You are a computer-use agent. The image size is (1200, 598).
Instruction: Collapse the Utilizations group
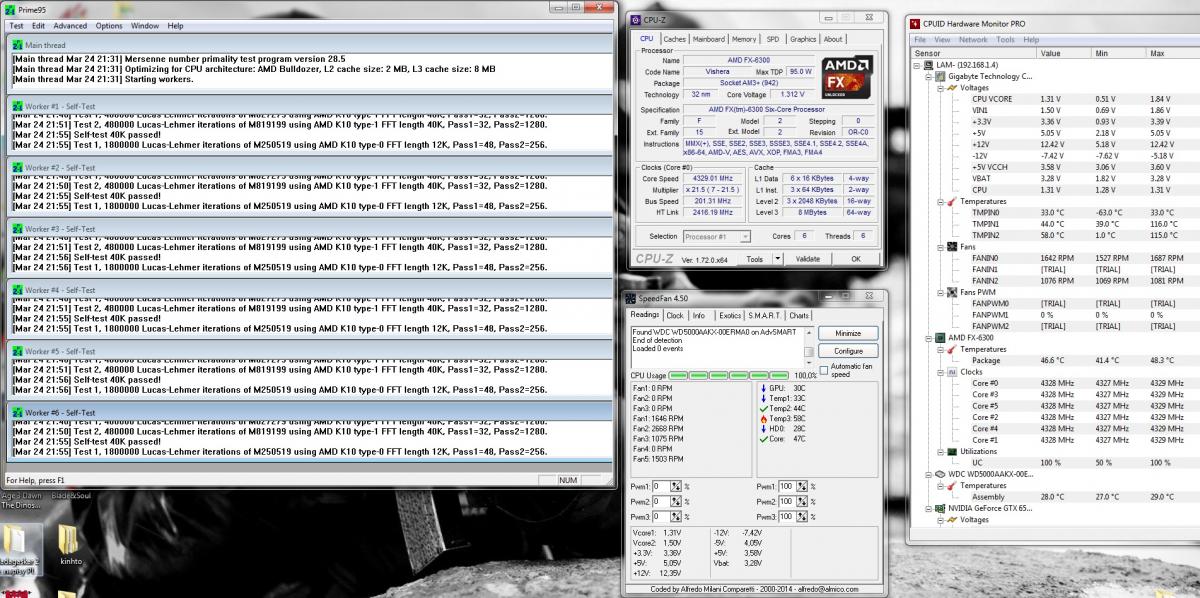[x=939, y=451]
